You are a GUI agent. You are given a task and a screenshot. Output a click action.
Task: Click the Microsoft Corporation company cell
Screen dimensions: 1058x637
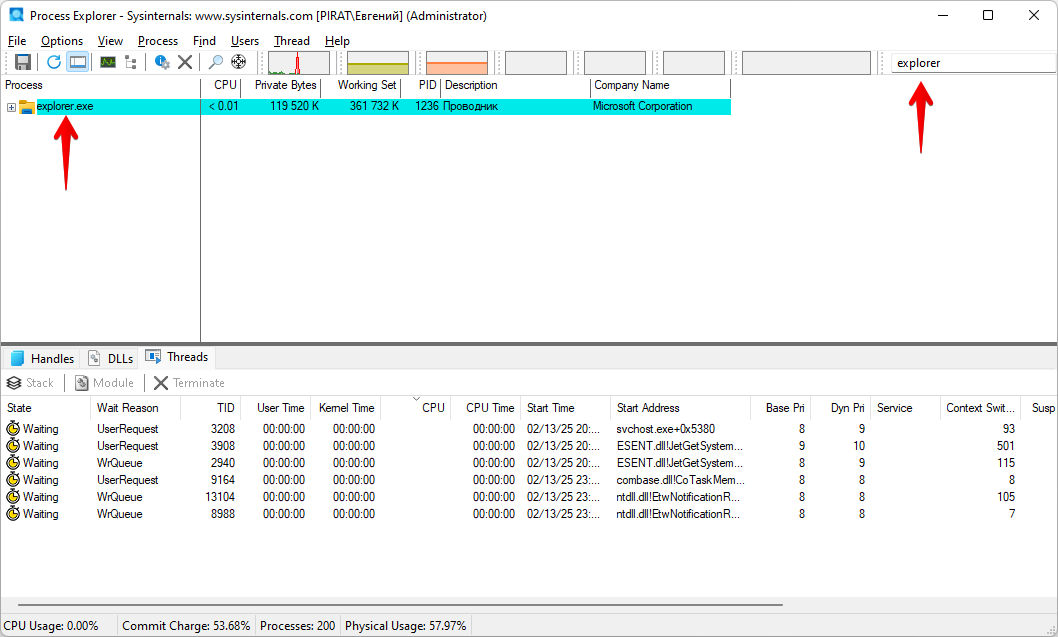tap(642, 107)
